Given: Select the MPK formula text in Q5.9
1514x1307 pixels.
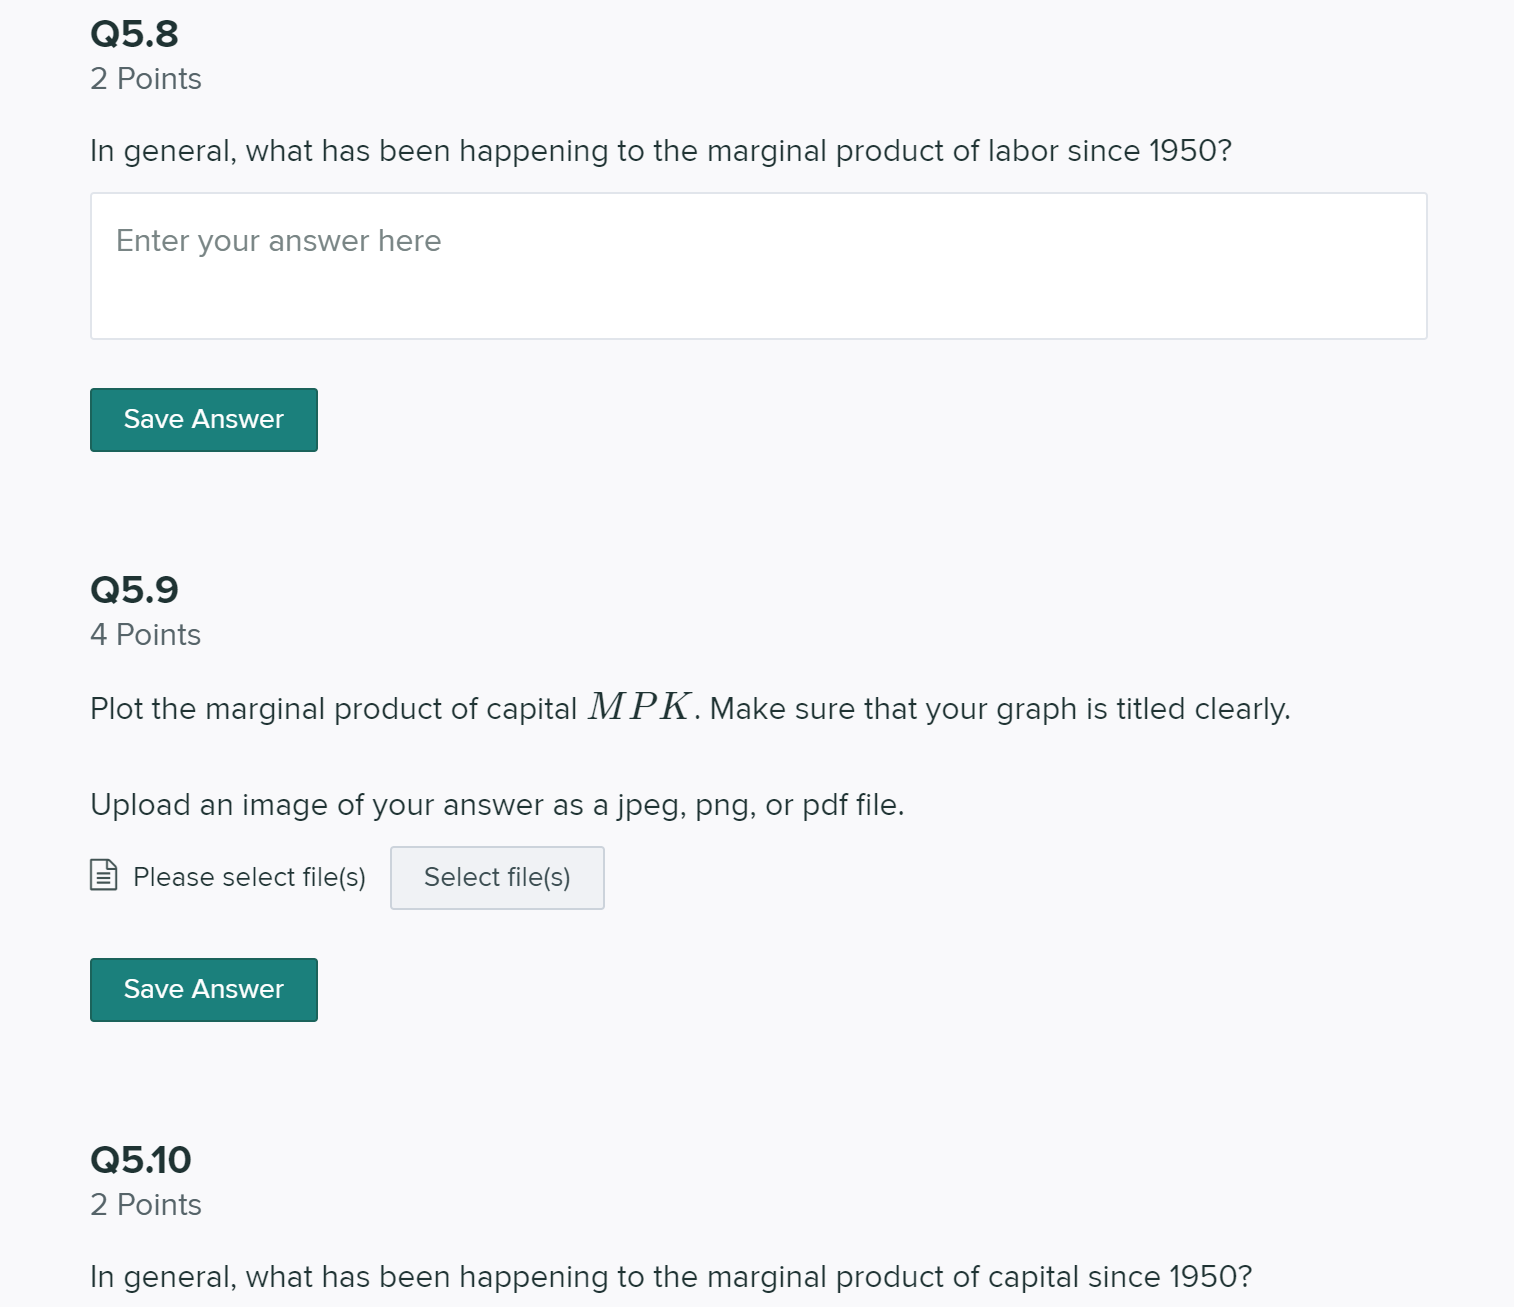Looking at the screenshot, I should click(x=642, y=707).
